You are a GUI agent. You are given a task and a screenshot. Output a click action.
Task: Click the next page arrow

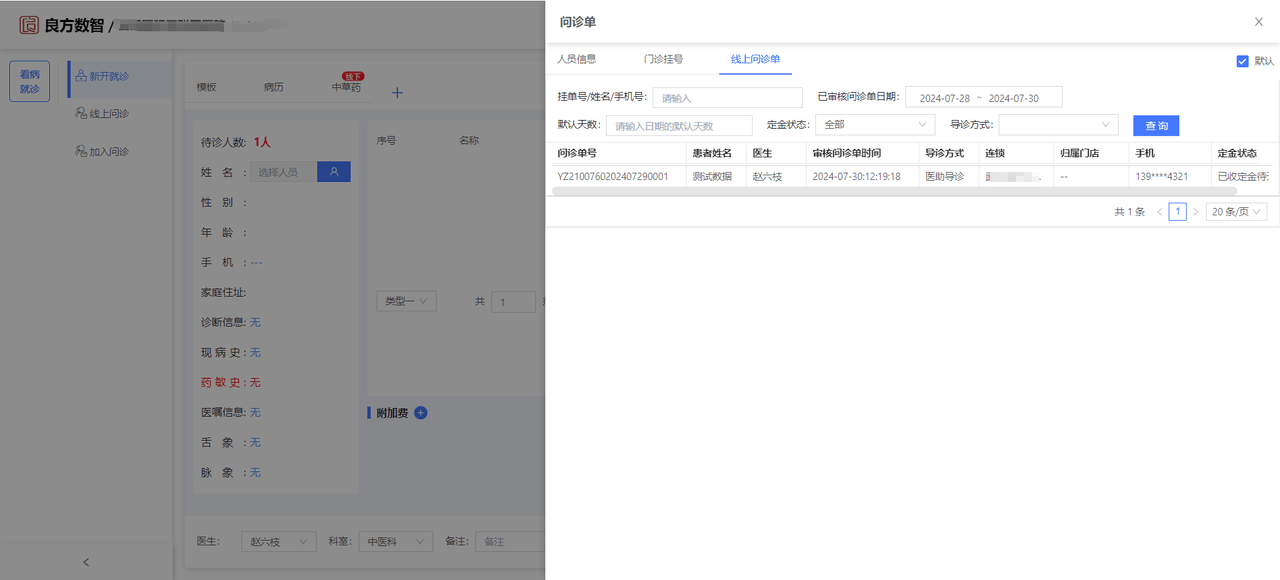click(1195, 212)
